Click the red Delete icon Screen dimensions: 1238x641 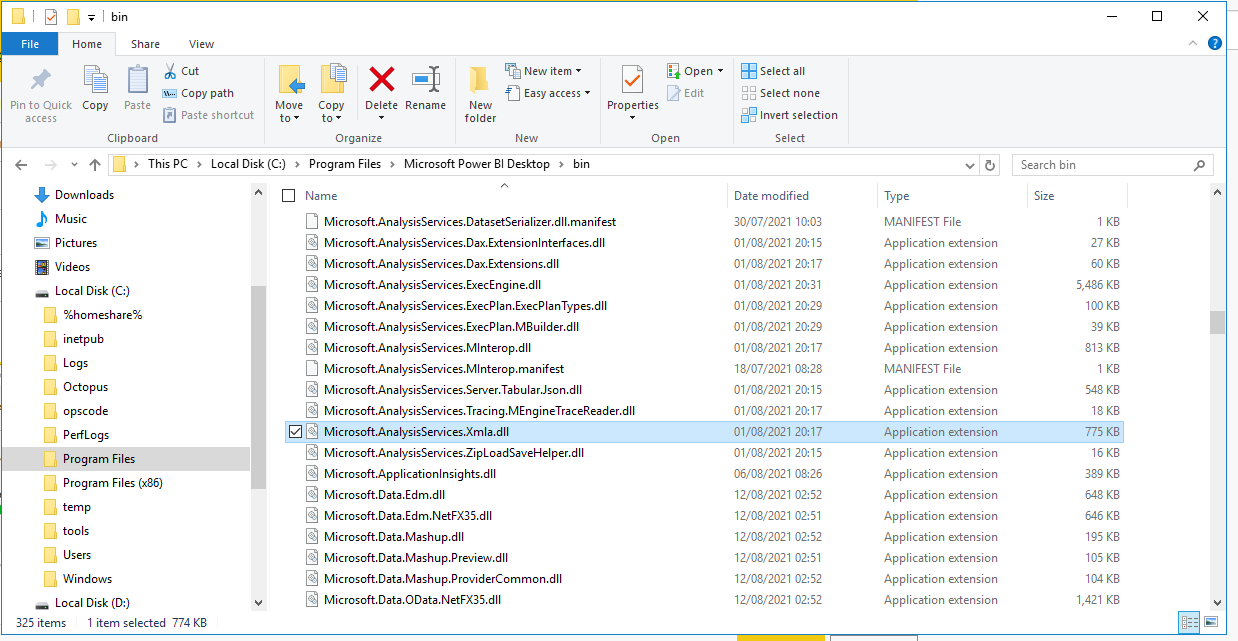381,79
